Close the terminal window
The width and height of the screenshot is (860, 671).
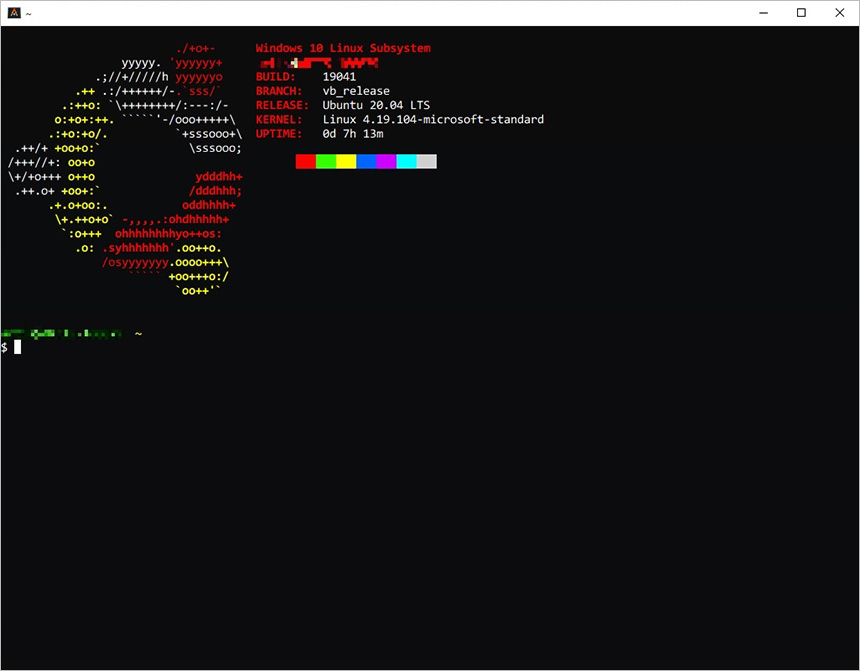tap(840, 13)
